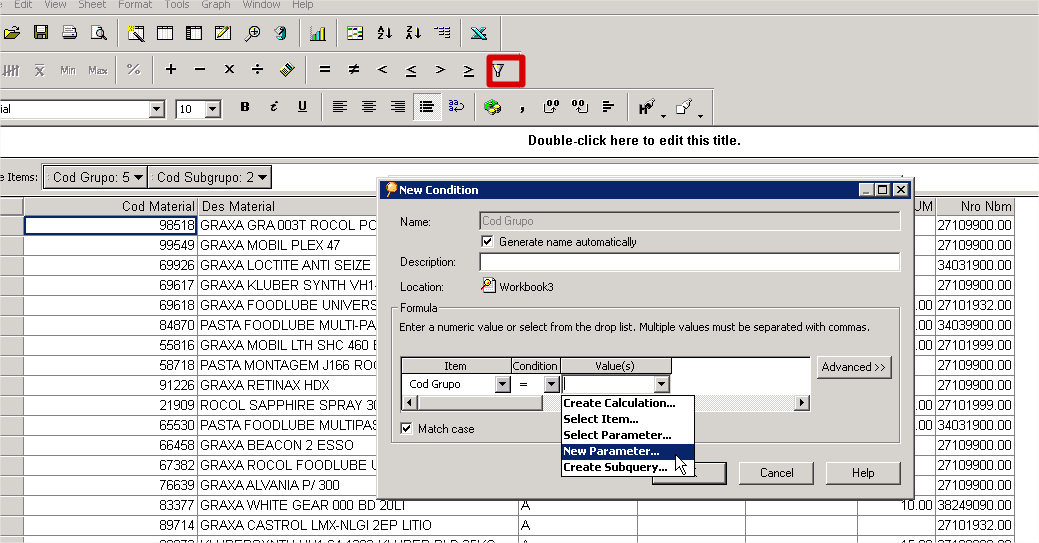The image size is (1039, 543).
Task: Open the Graph bar-chart icon
Action: [318, 32]
